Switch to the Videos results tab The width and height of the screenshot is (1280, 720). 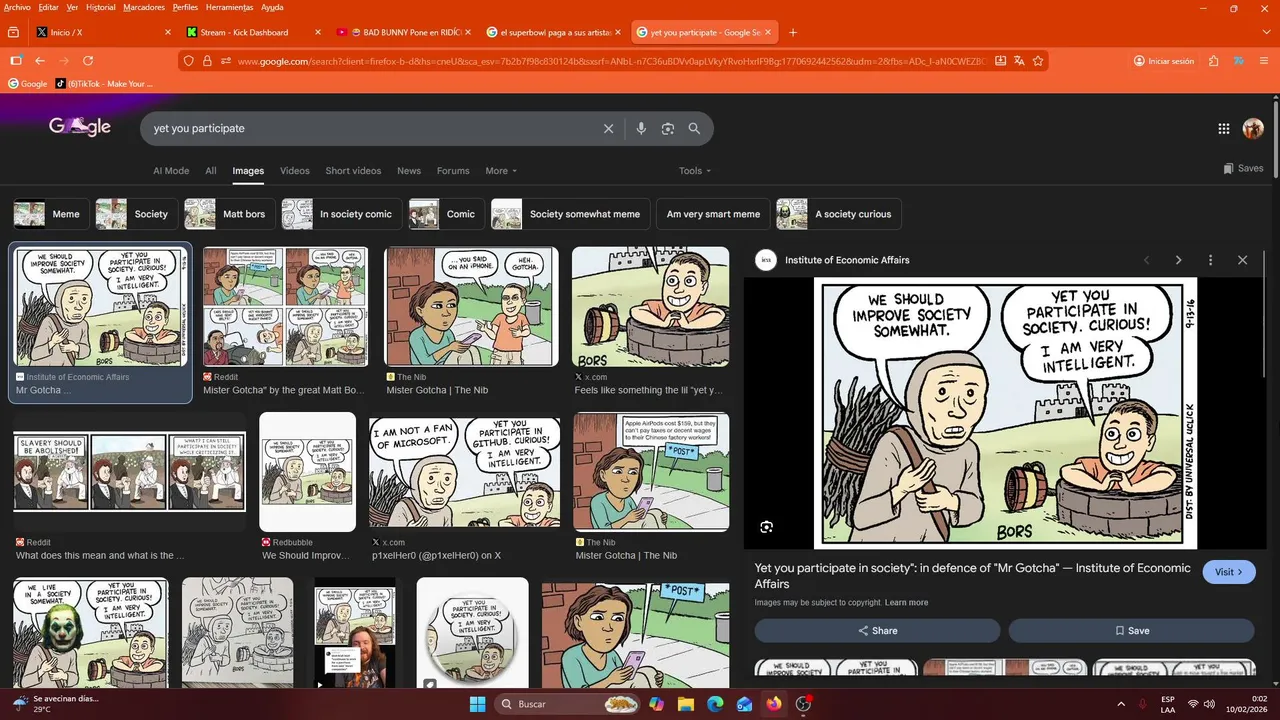click(295, 171)
